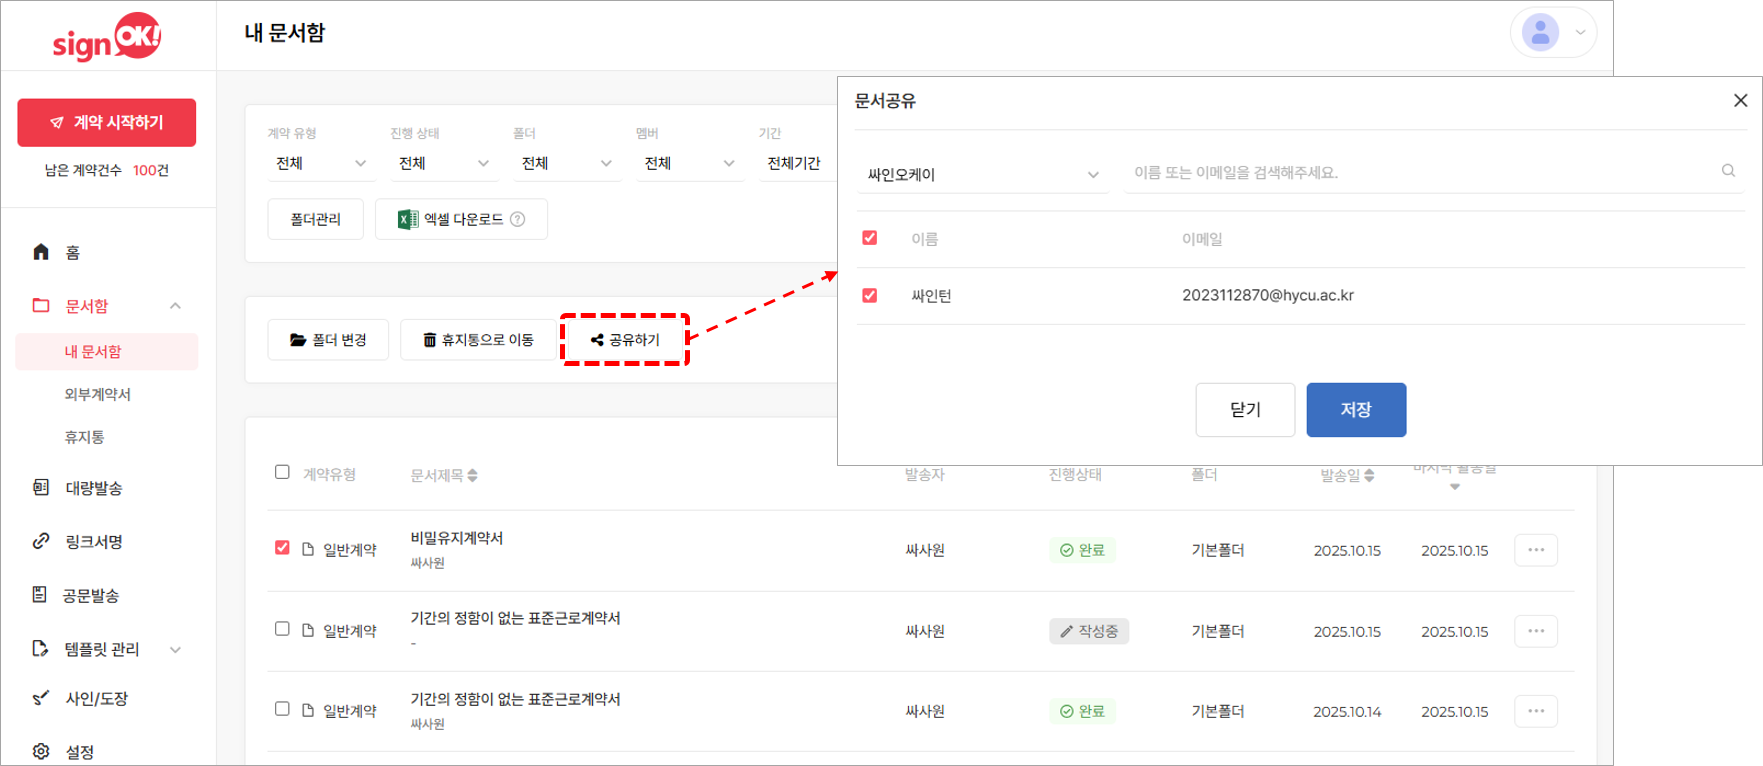Sort by 발송일 column arrows
Screen dimensions: 1763x766
click(x=1369, y=475)
